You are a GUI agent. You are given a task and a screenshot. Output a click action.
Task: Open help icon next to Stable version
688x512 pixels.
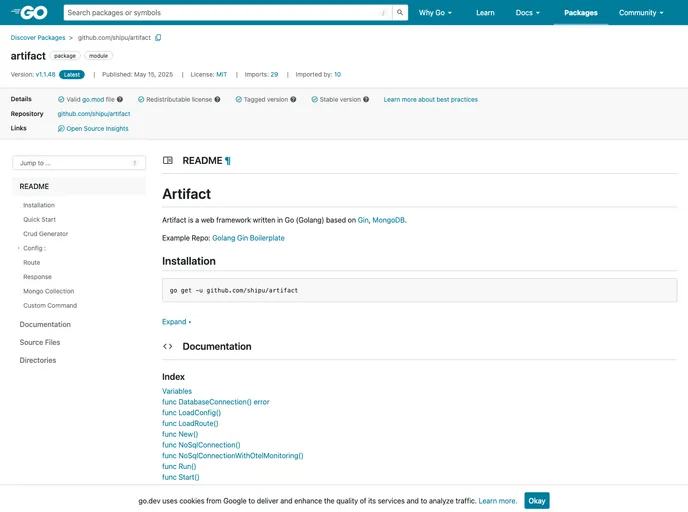(366, 100)
